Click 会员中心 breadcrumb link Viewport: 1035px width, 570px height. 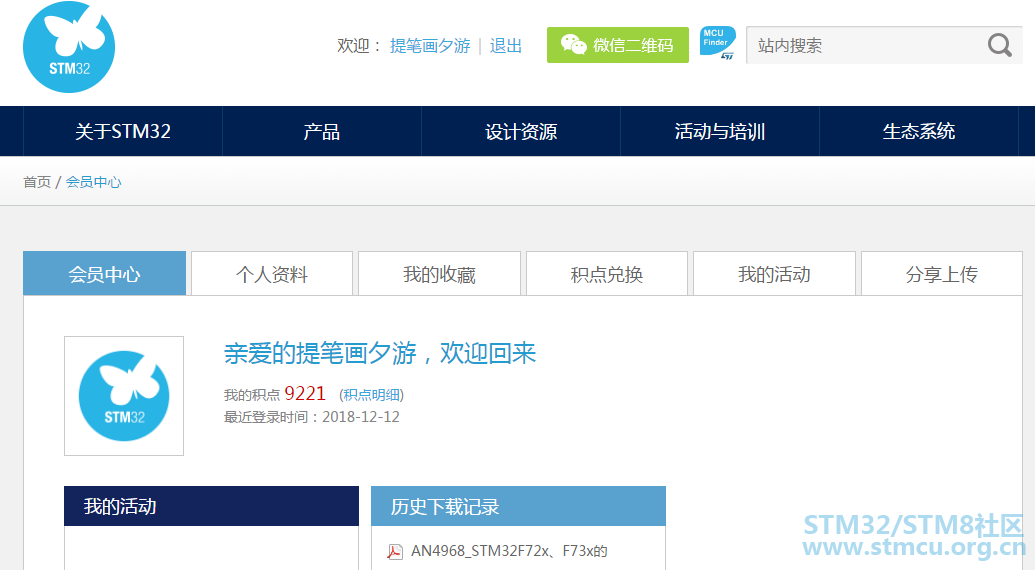point(93,182)
